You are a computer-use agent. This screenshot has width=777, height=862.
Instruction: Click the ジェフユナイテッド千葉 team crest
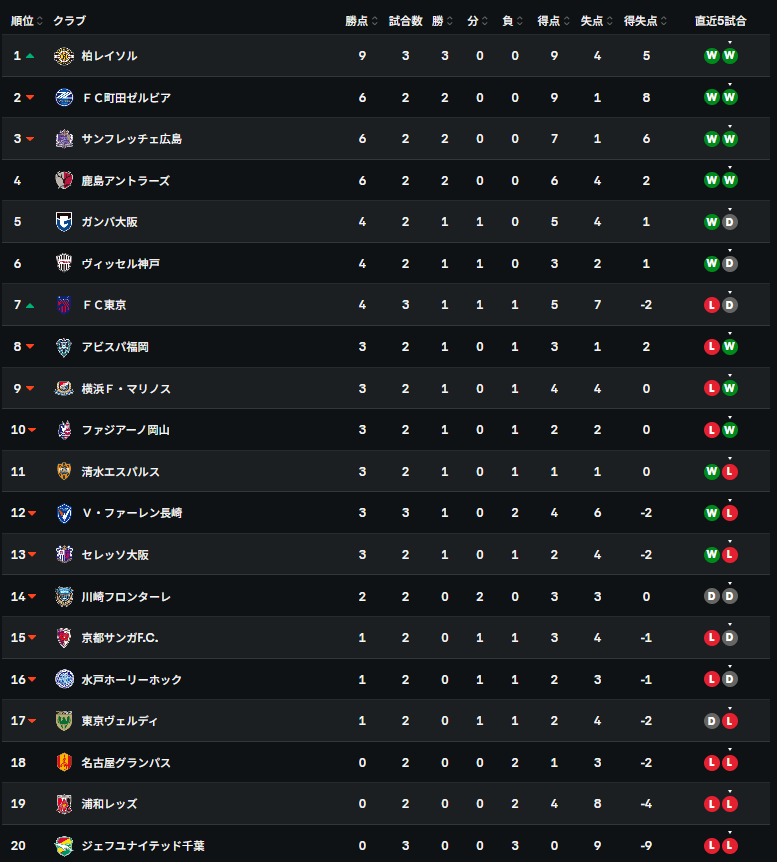64,846
